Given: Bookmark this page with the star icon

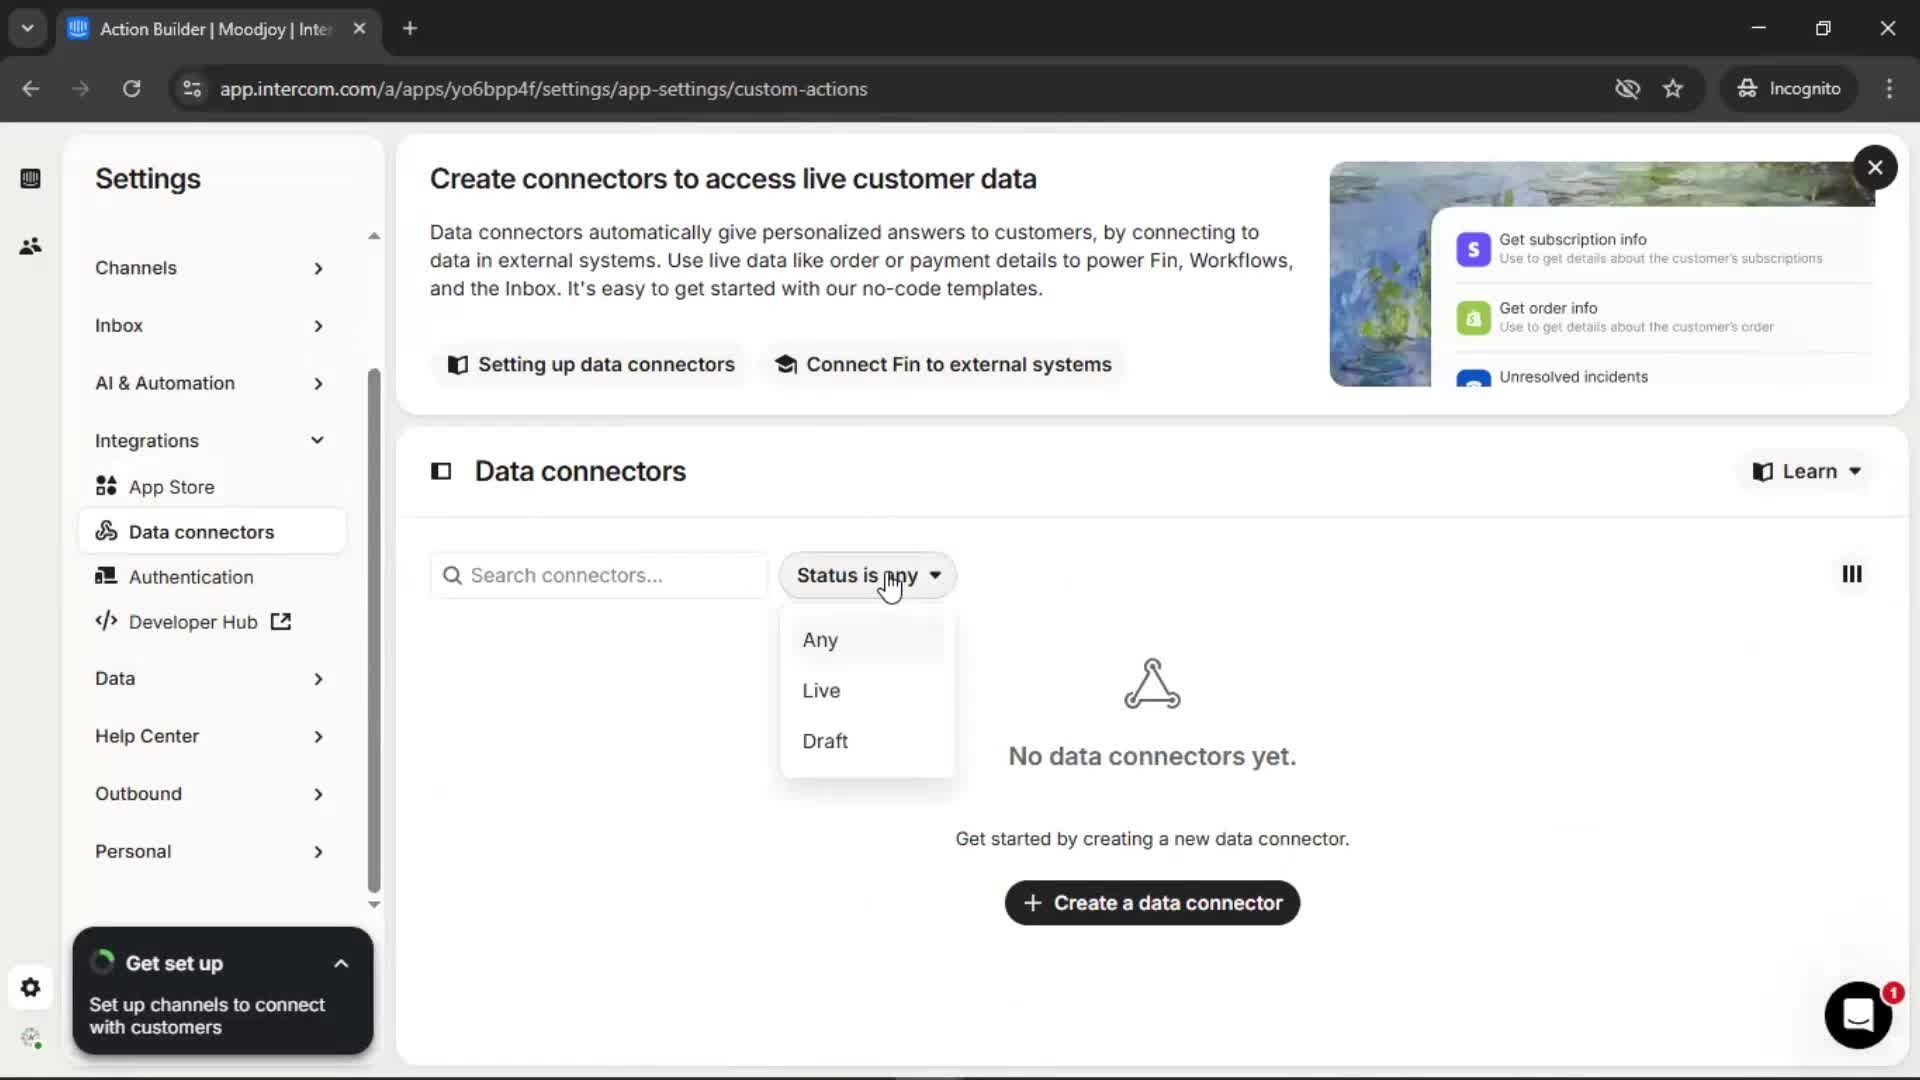Looking at the screenshot, I should click(x=1673, y=89).
